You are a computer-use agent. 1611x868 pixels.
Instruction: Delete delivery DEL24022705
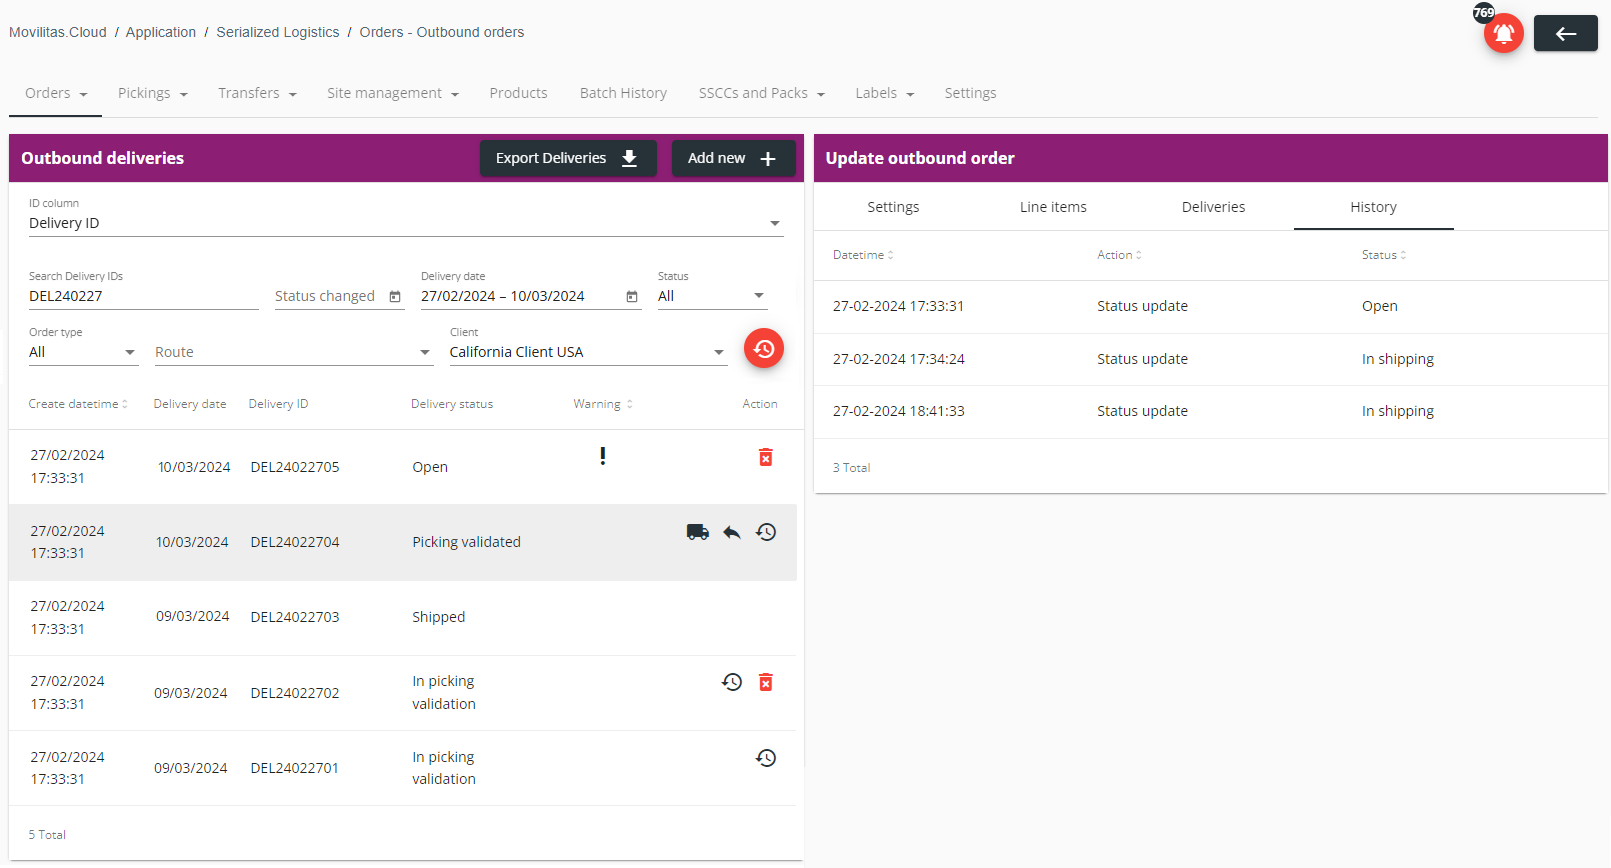tap(765, 457)
